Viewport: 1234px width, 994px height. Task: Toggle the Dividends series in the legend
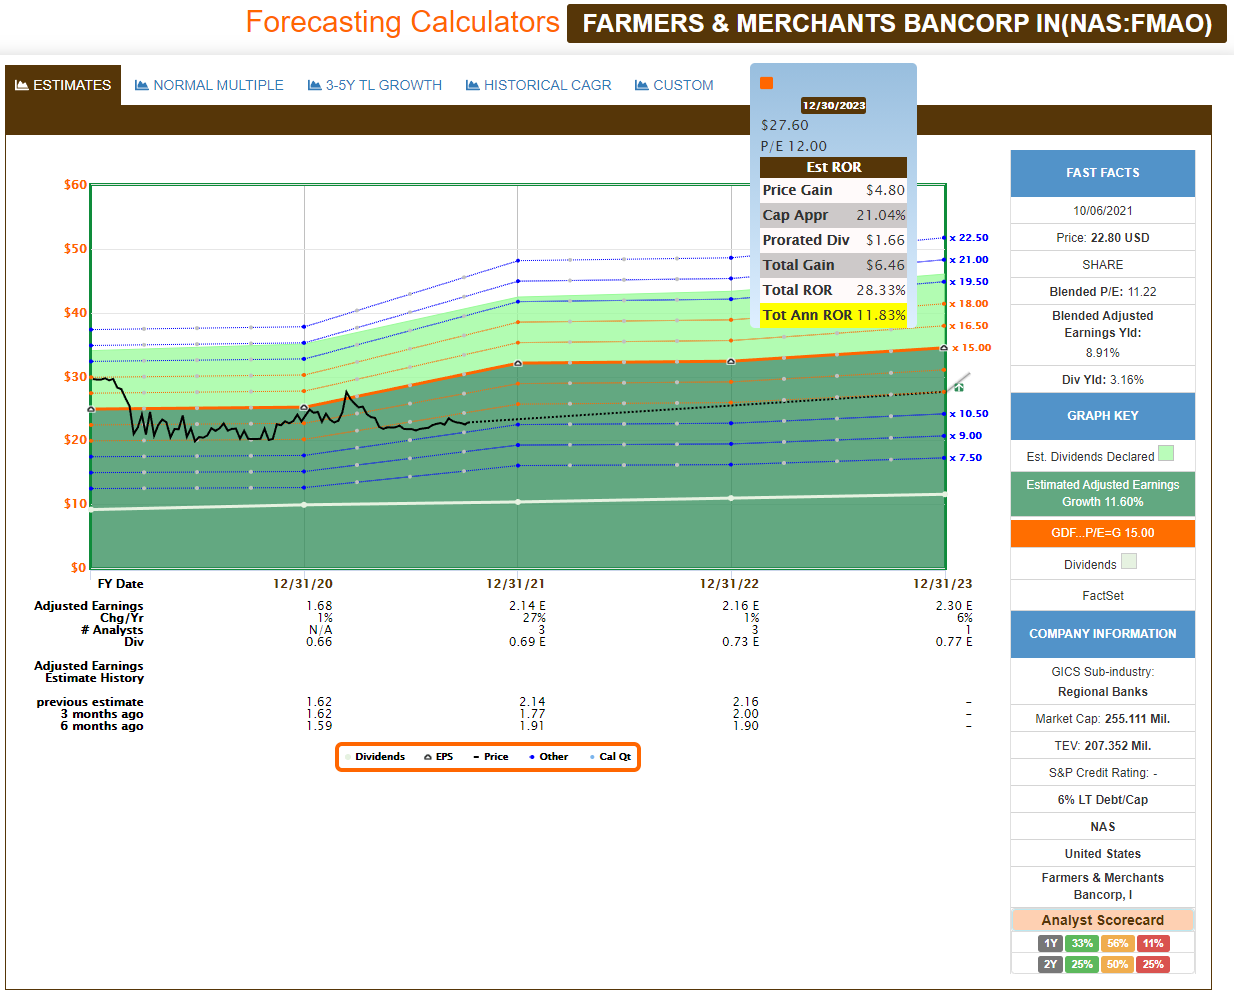(x=379, y=757)
